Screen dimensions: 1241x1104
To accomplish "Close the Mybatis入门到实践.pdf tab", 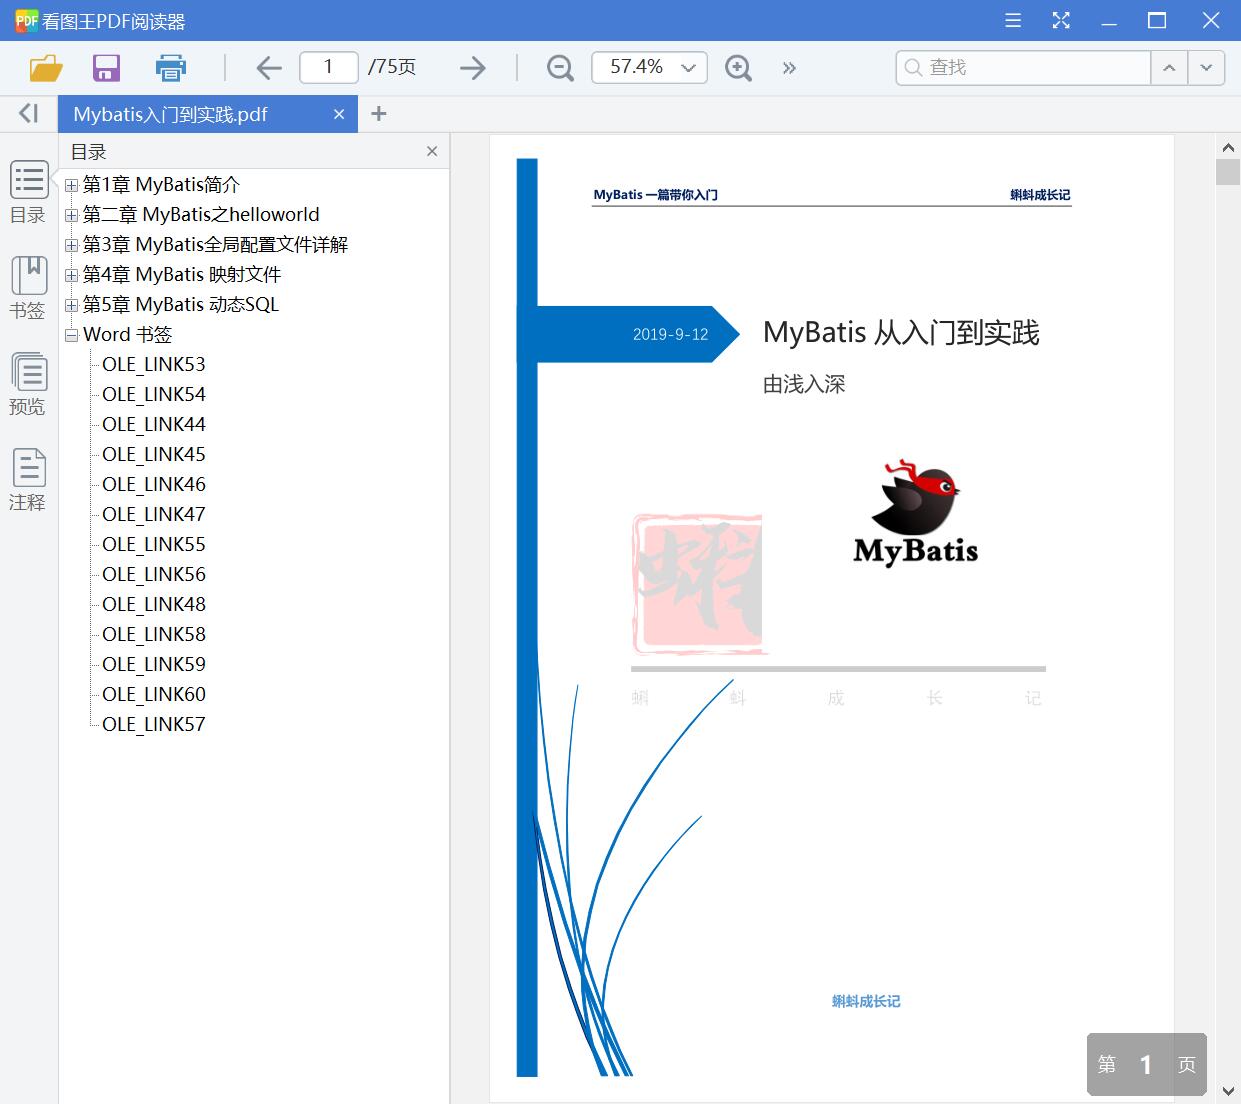I will (339, 114).
